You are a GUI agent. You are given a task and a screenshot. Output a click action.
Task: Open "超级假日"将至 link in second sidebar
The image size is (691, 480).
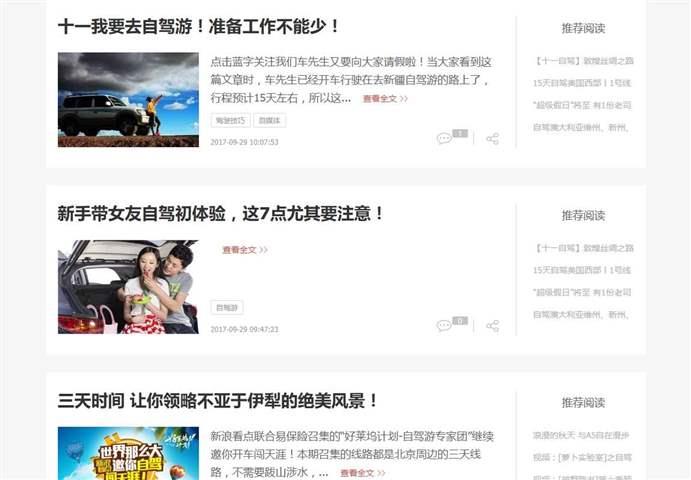click(x=584, y=292)
